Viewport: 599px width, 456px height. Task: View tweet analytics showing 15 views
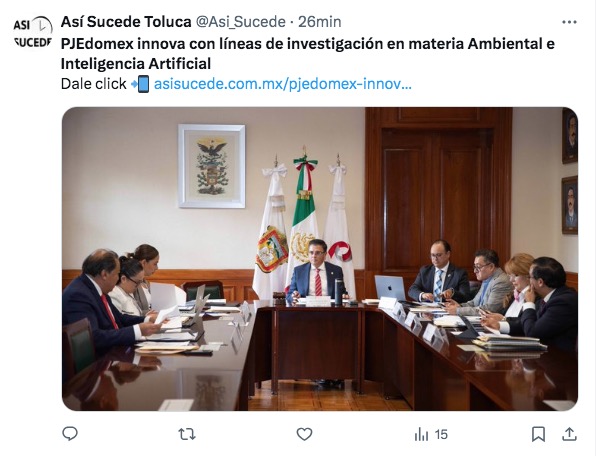[x=431, y=434]
